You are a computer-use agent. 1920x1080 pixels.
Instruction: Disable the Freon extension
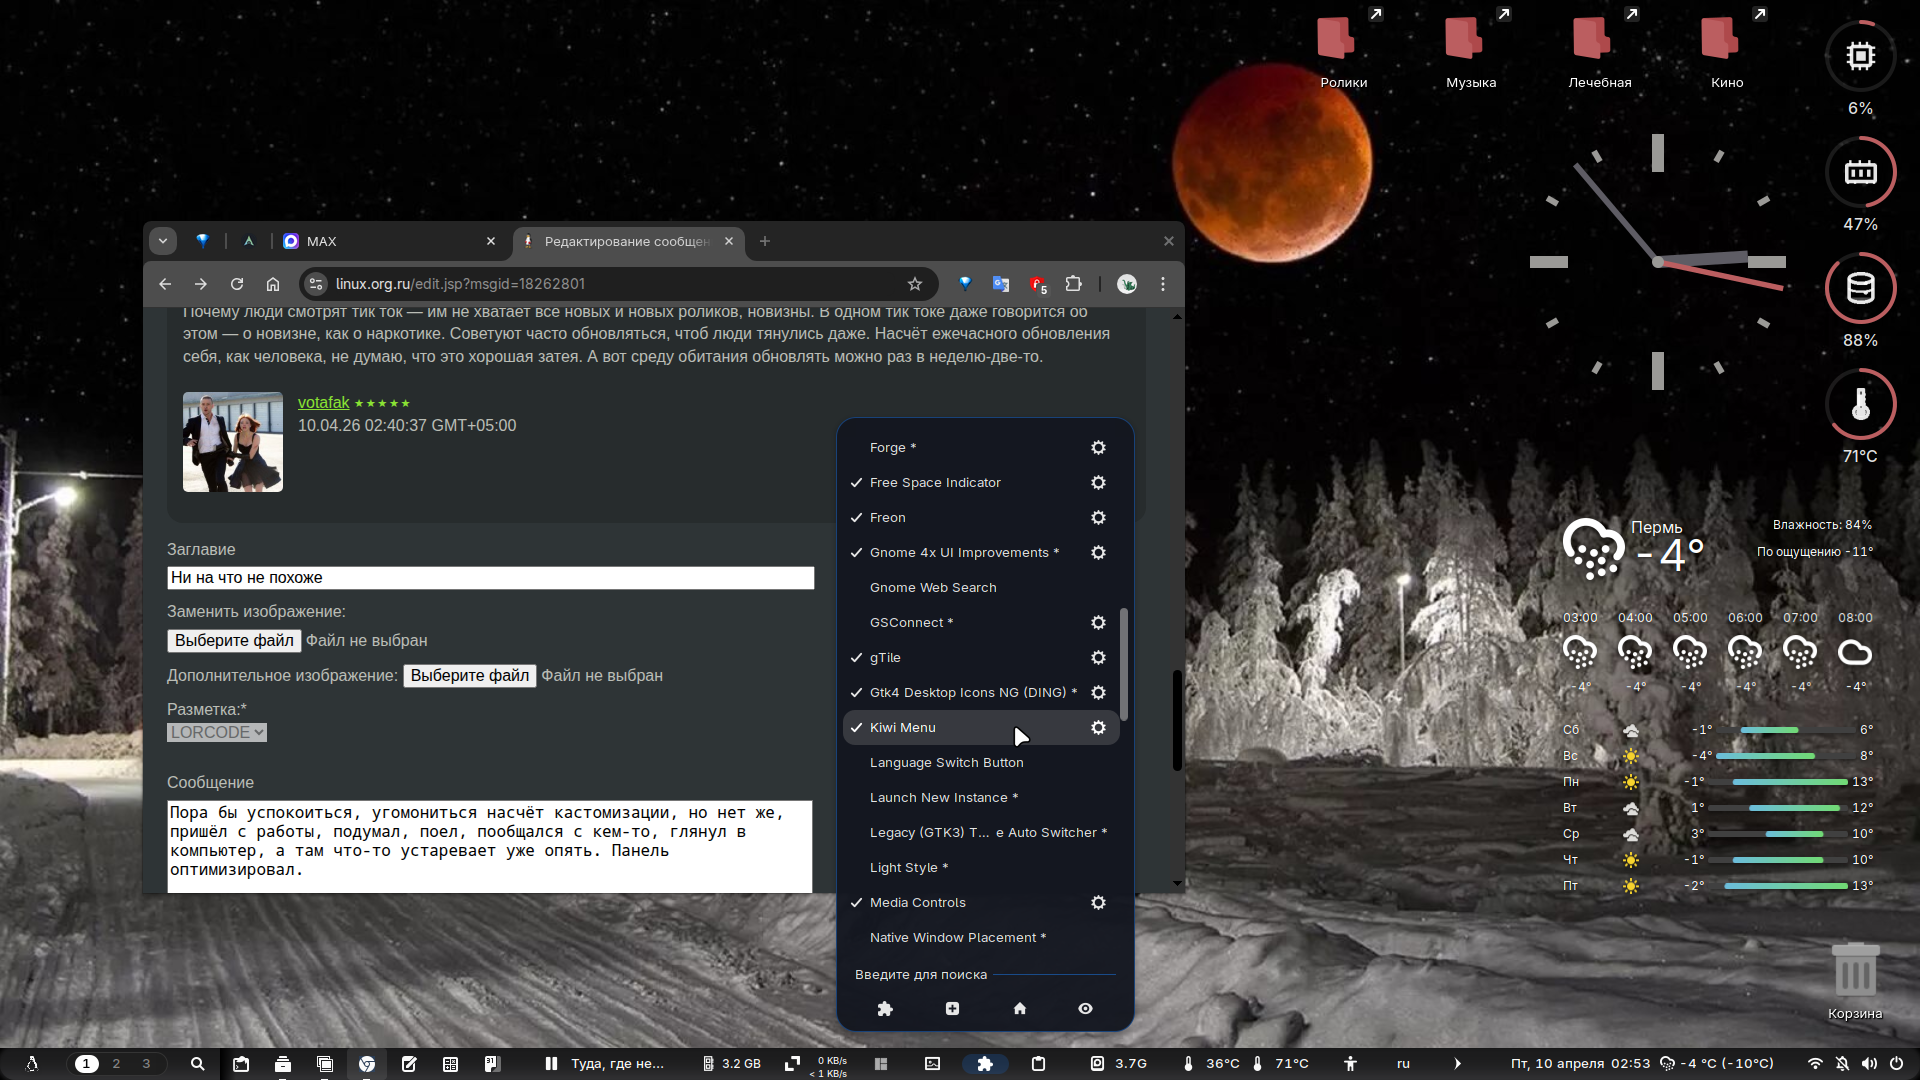click(887, 517)
